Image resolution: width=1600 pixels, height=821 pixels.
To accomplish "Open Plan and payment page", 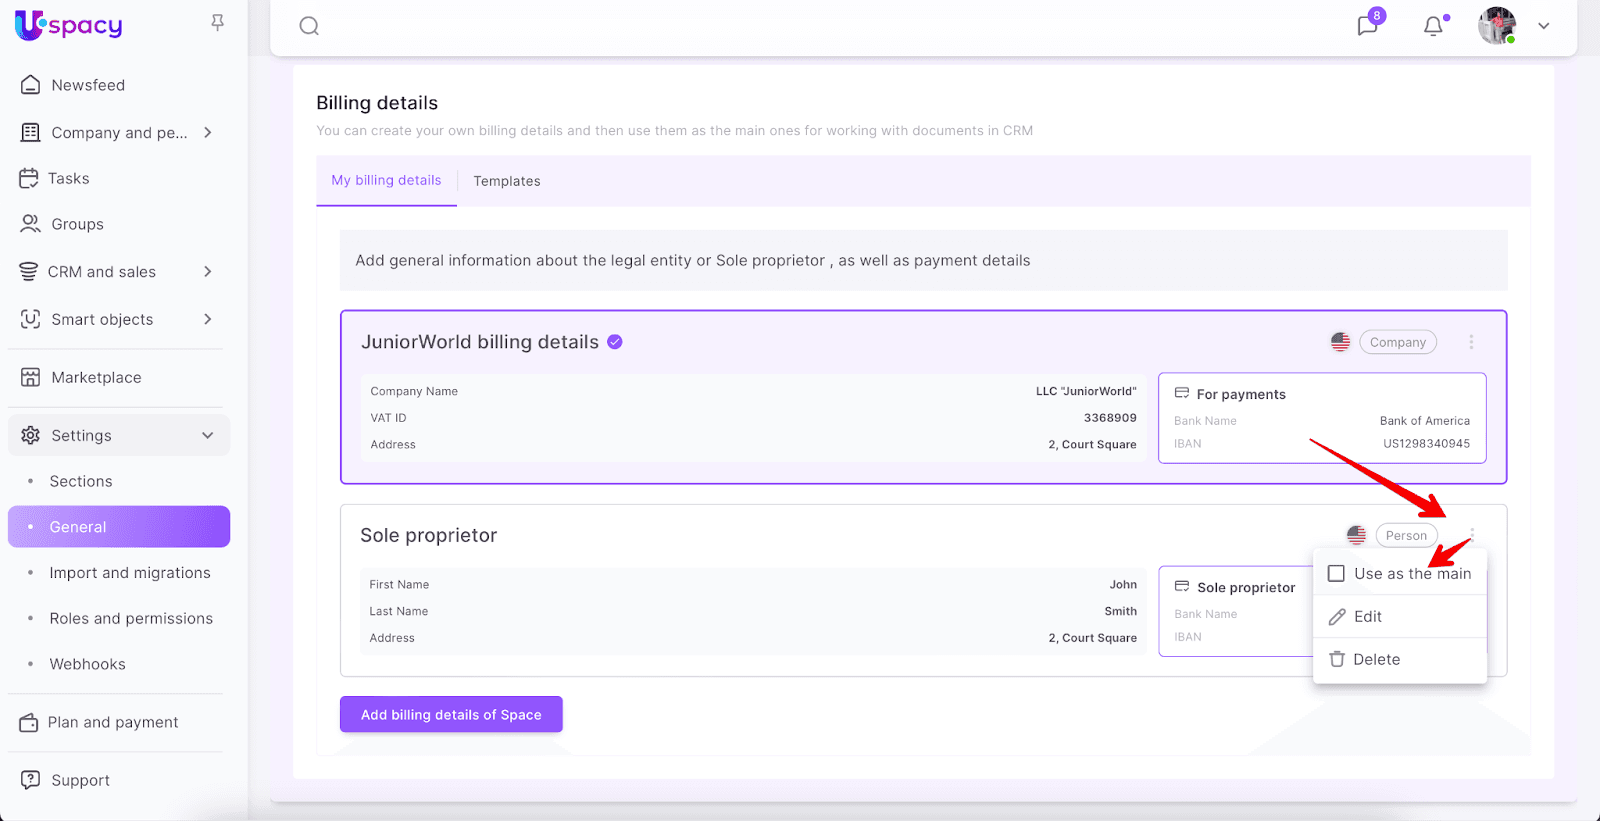I will 113,722.
